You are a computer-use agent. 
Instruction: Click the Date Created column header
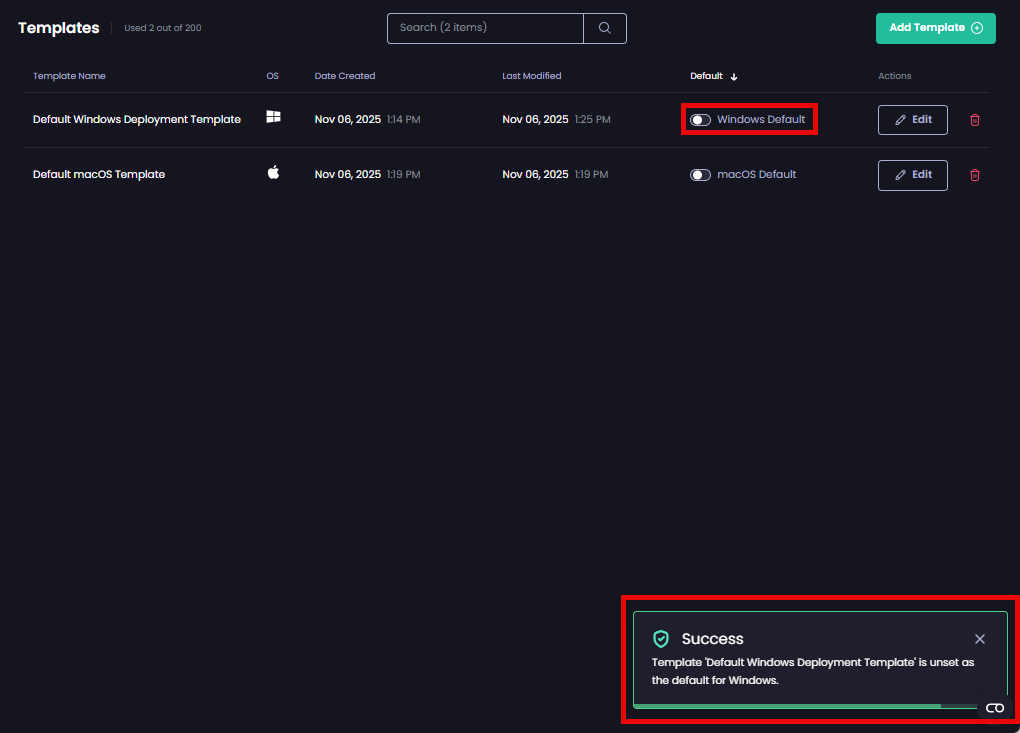344,76
